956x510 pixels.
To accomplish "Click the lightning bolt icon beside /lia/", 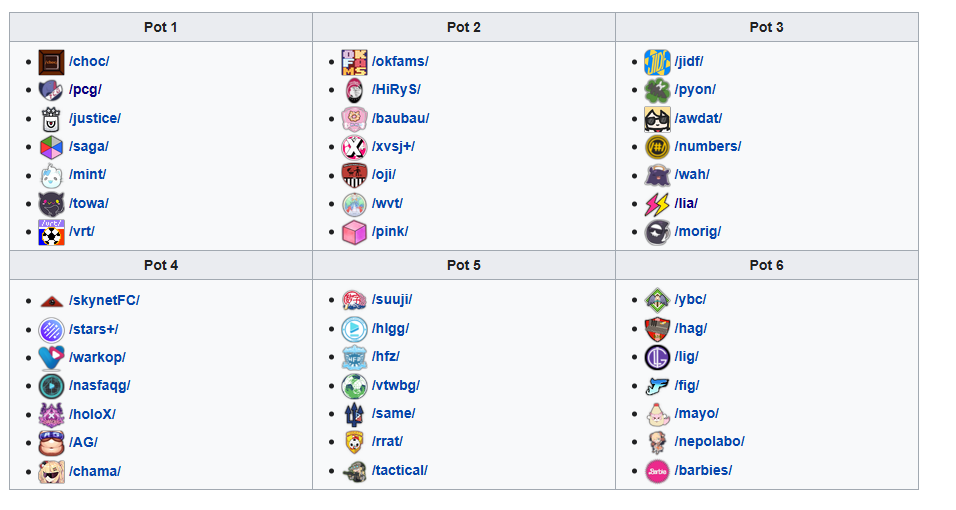I will pyautogui.click(x=657, y=204).
